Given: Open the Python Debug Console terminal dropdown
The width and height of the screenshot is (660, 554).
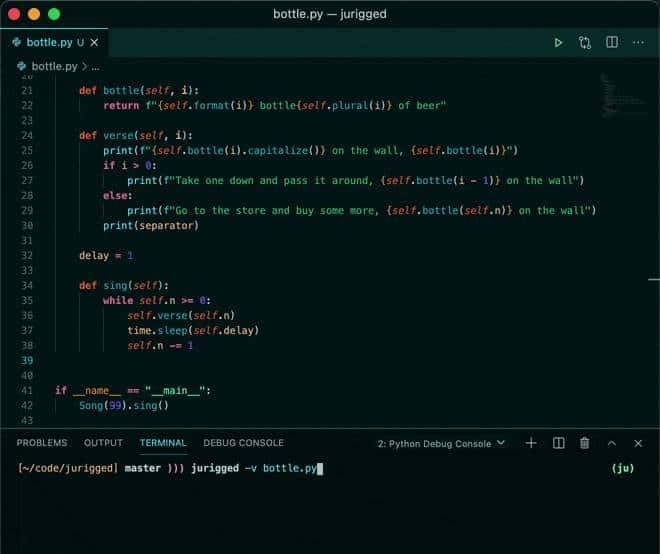Looking at the screenshot, I should (x=441, y=443).
